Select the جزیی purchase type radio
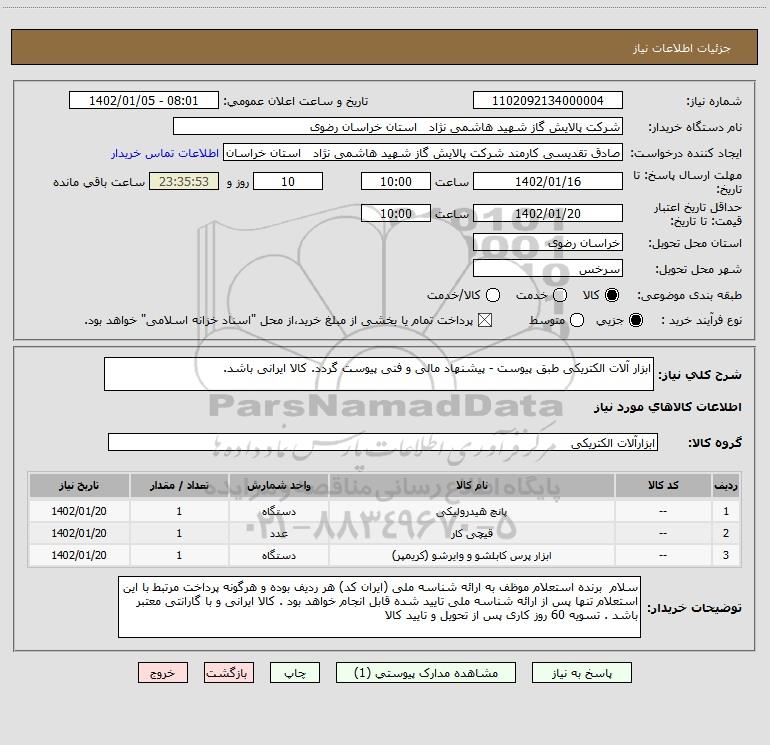The width and height of the screenshot is (770, 745). [x=635, y=320]
